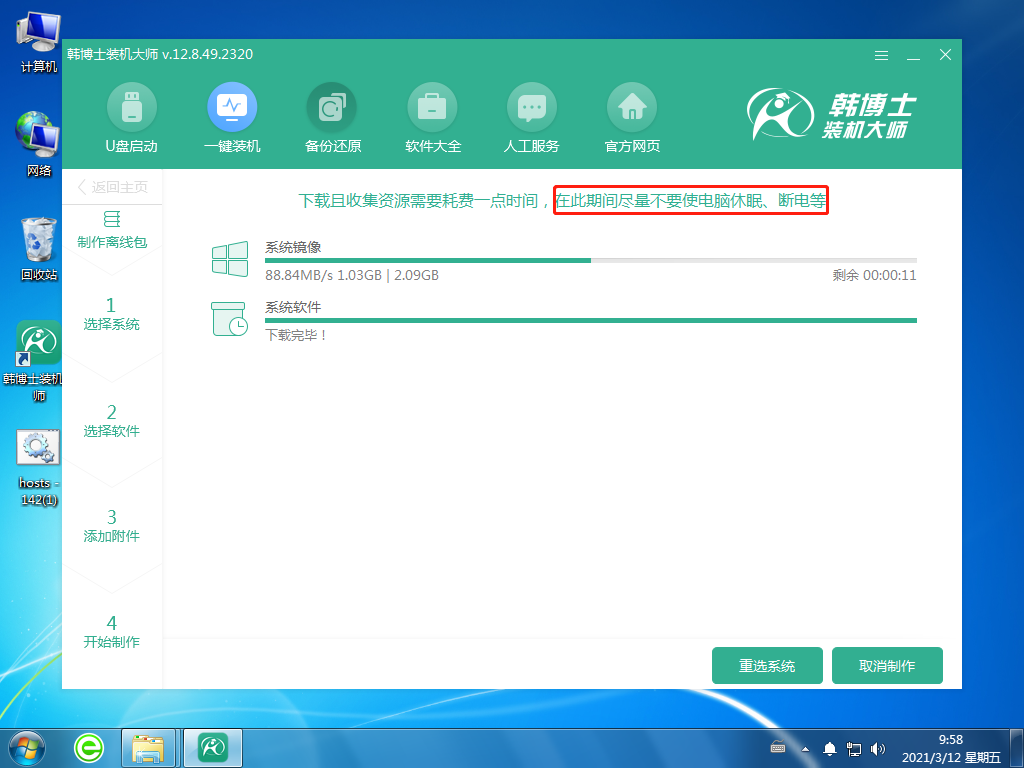Select step 4 开始制作
1024x768 pixels.
(x=112, y=632)
